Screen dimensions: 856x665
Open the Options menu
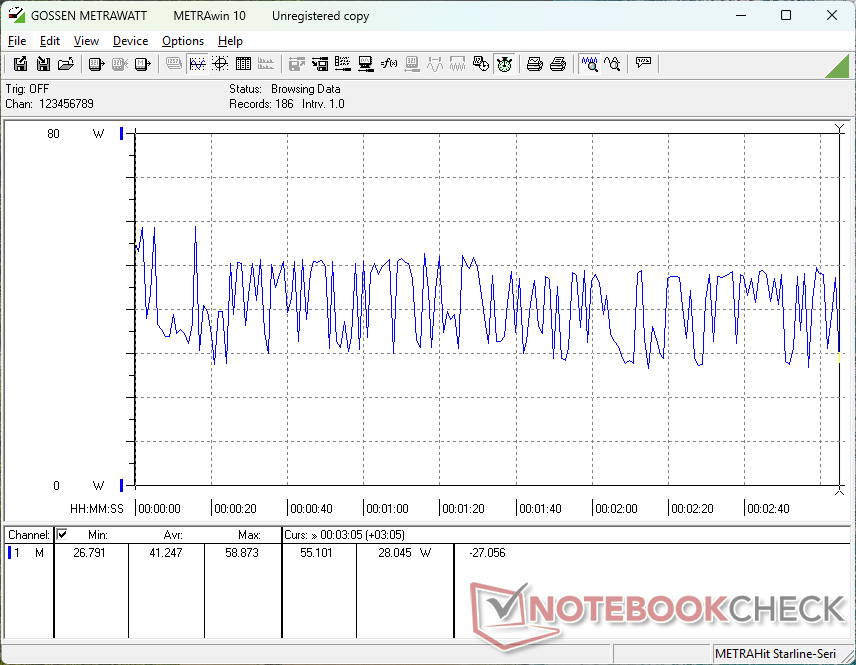click(183, 41)
